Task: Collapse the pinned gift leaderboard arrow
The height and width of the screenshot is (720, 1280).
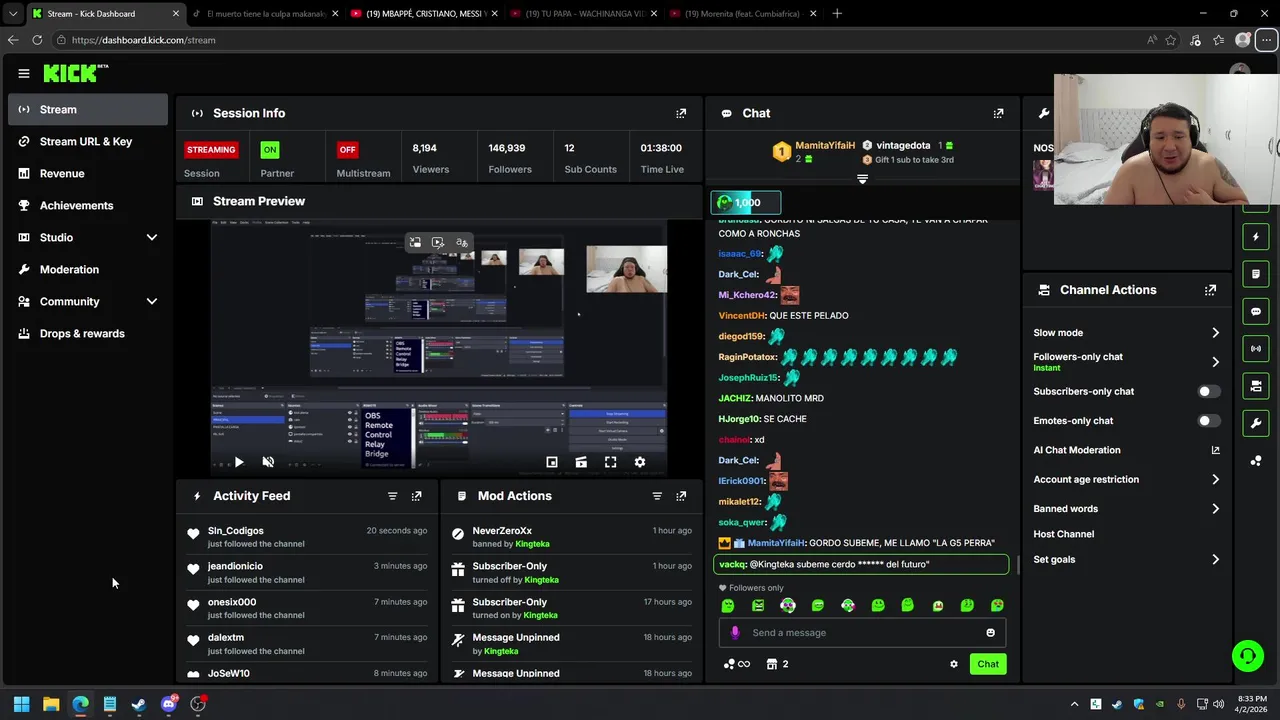Action: (862, 180)
